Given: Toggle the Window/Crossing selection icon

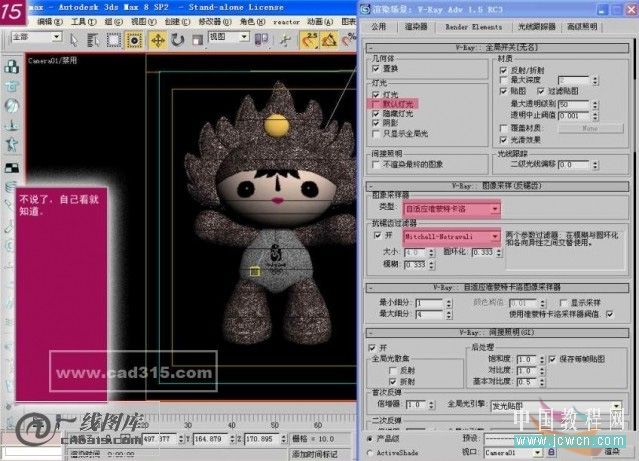Looking at the screenshot, I should pyautogui.click(x=134, y=40).
